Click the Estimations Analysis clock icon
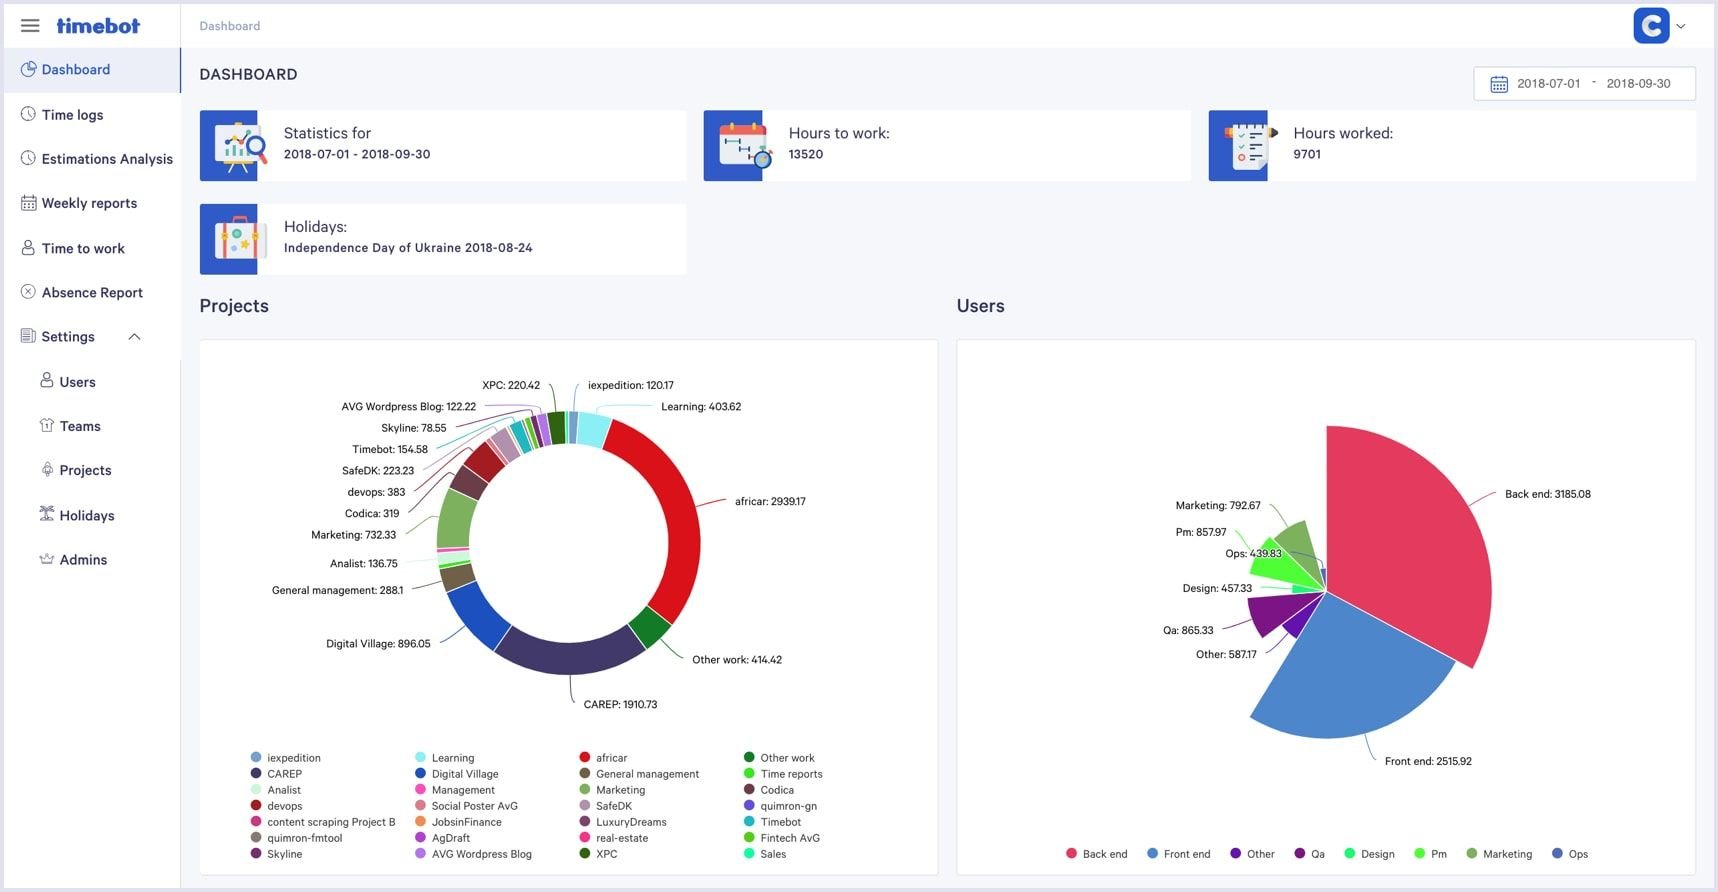Image resolution: width=1718 pixels, height=892 pixels. pyautogui.click(x=28, y=158)
